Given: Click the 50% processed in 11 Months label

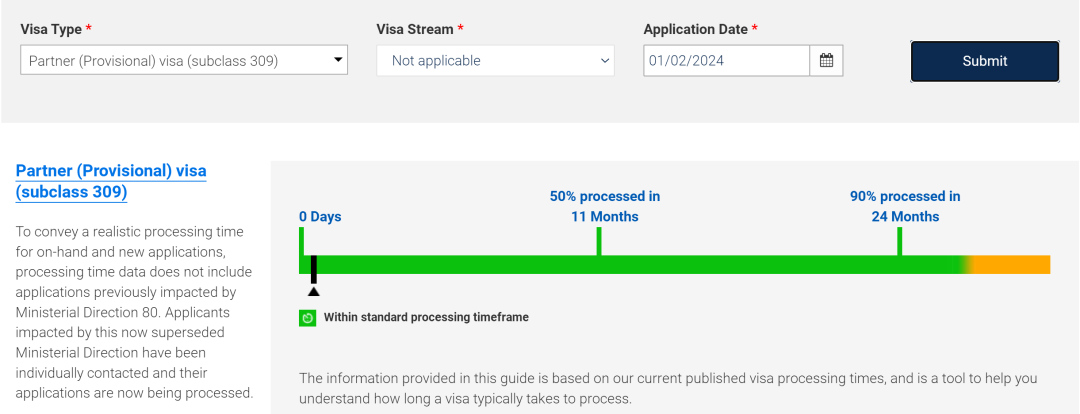Looking at the screenshot, I should click(605, 206).
